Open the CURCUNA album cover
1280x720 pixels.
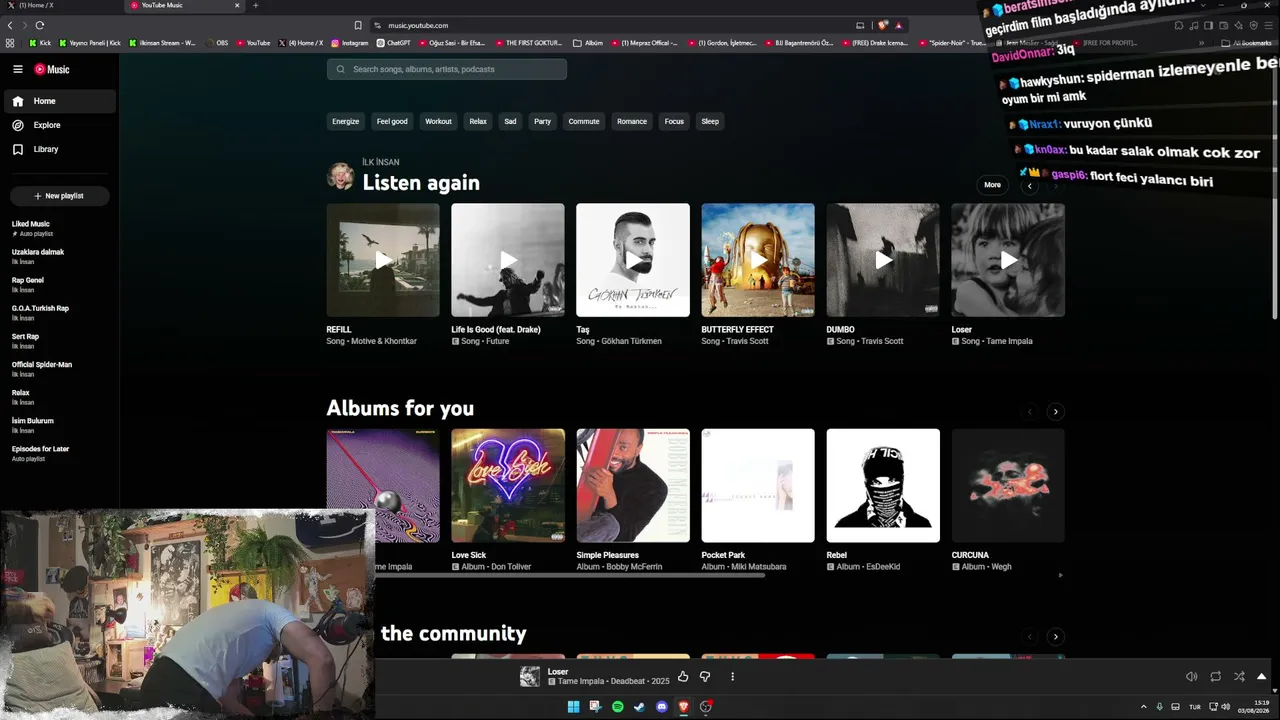(x=1008, y=486)
